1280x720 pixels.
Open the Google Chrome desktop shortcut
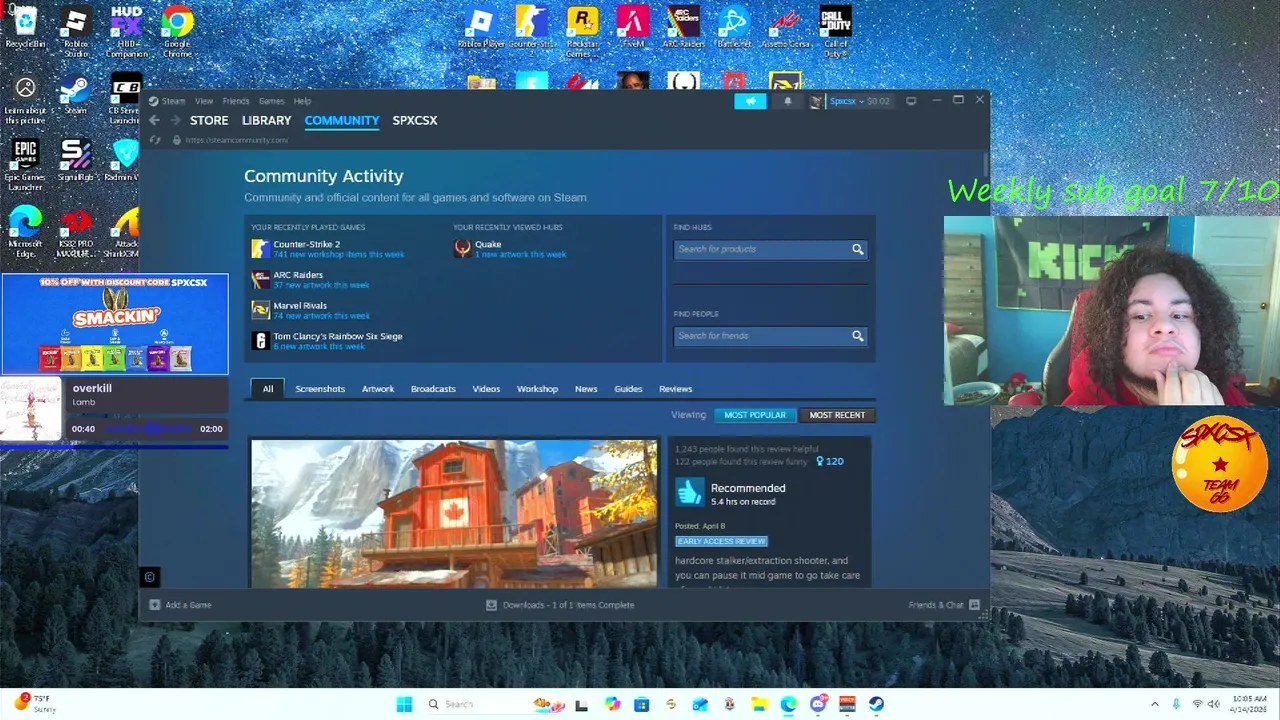(177, 29)
